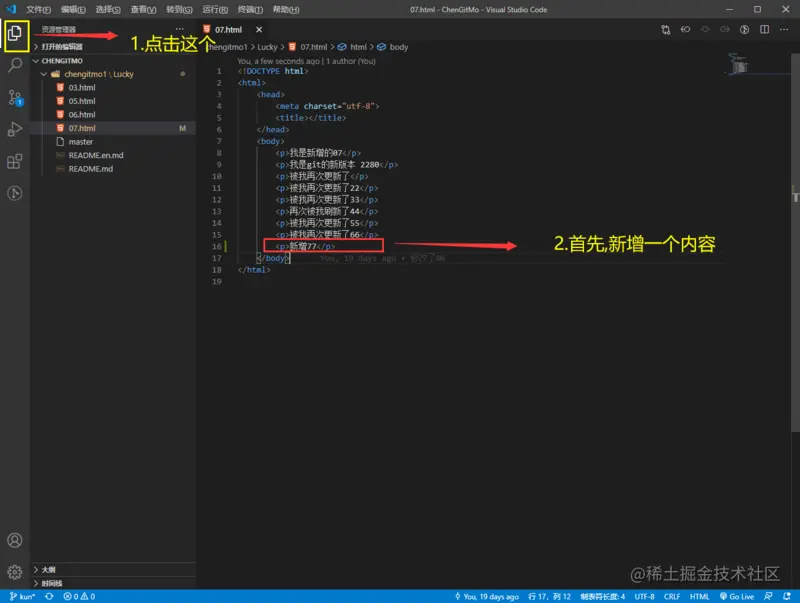Viewport: 800px width, 603px height.
Task: Close the 07.html editor tab
Action: tap(259, 30)
